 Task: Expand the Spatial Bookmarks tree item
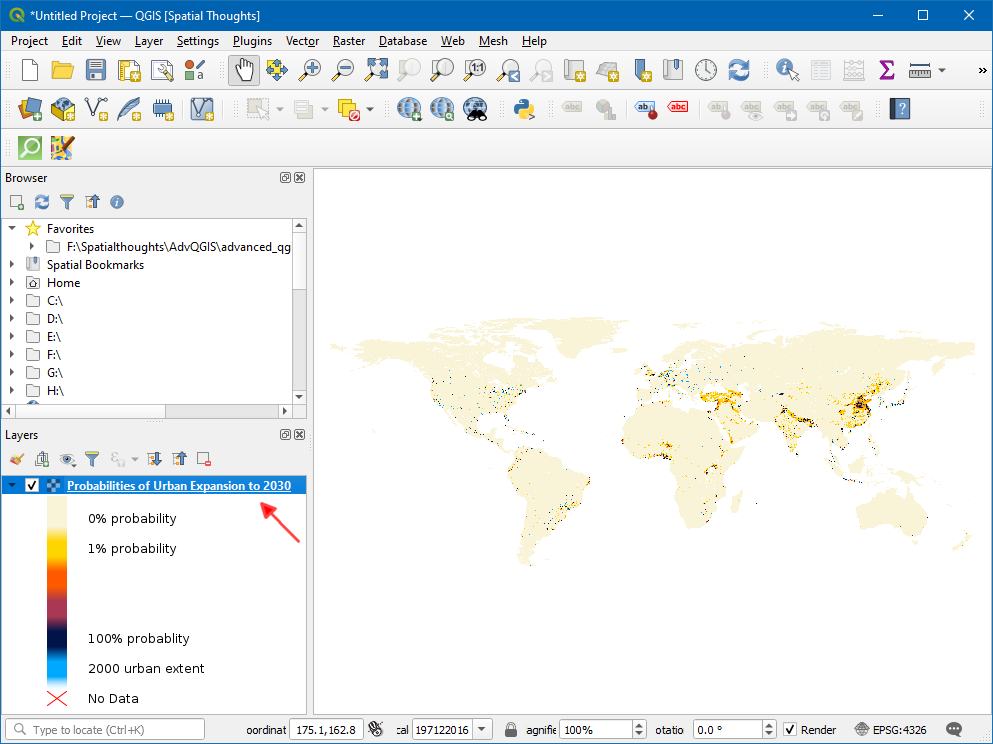point(12,265)
